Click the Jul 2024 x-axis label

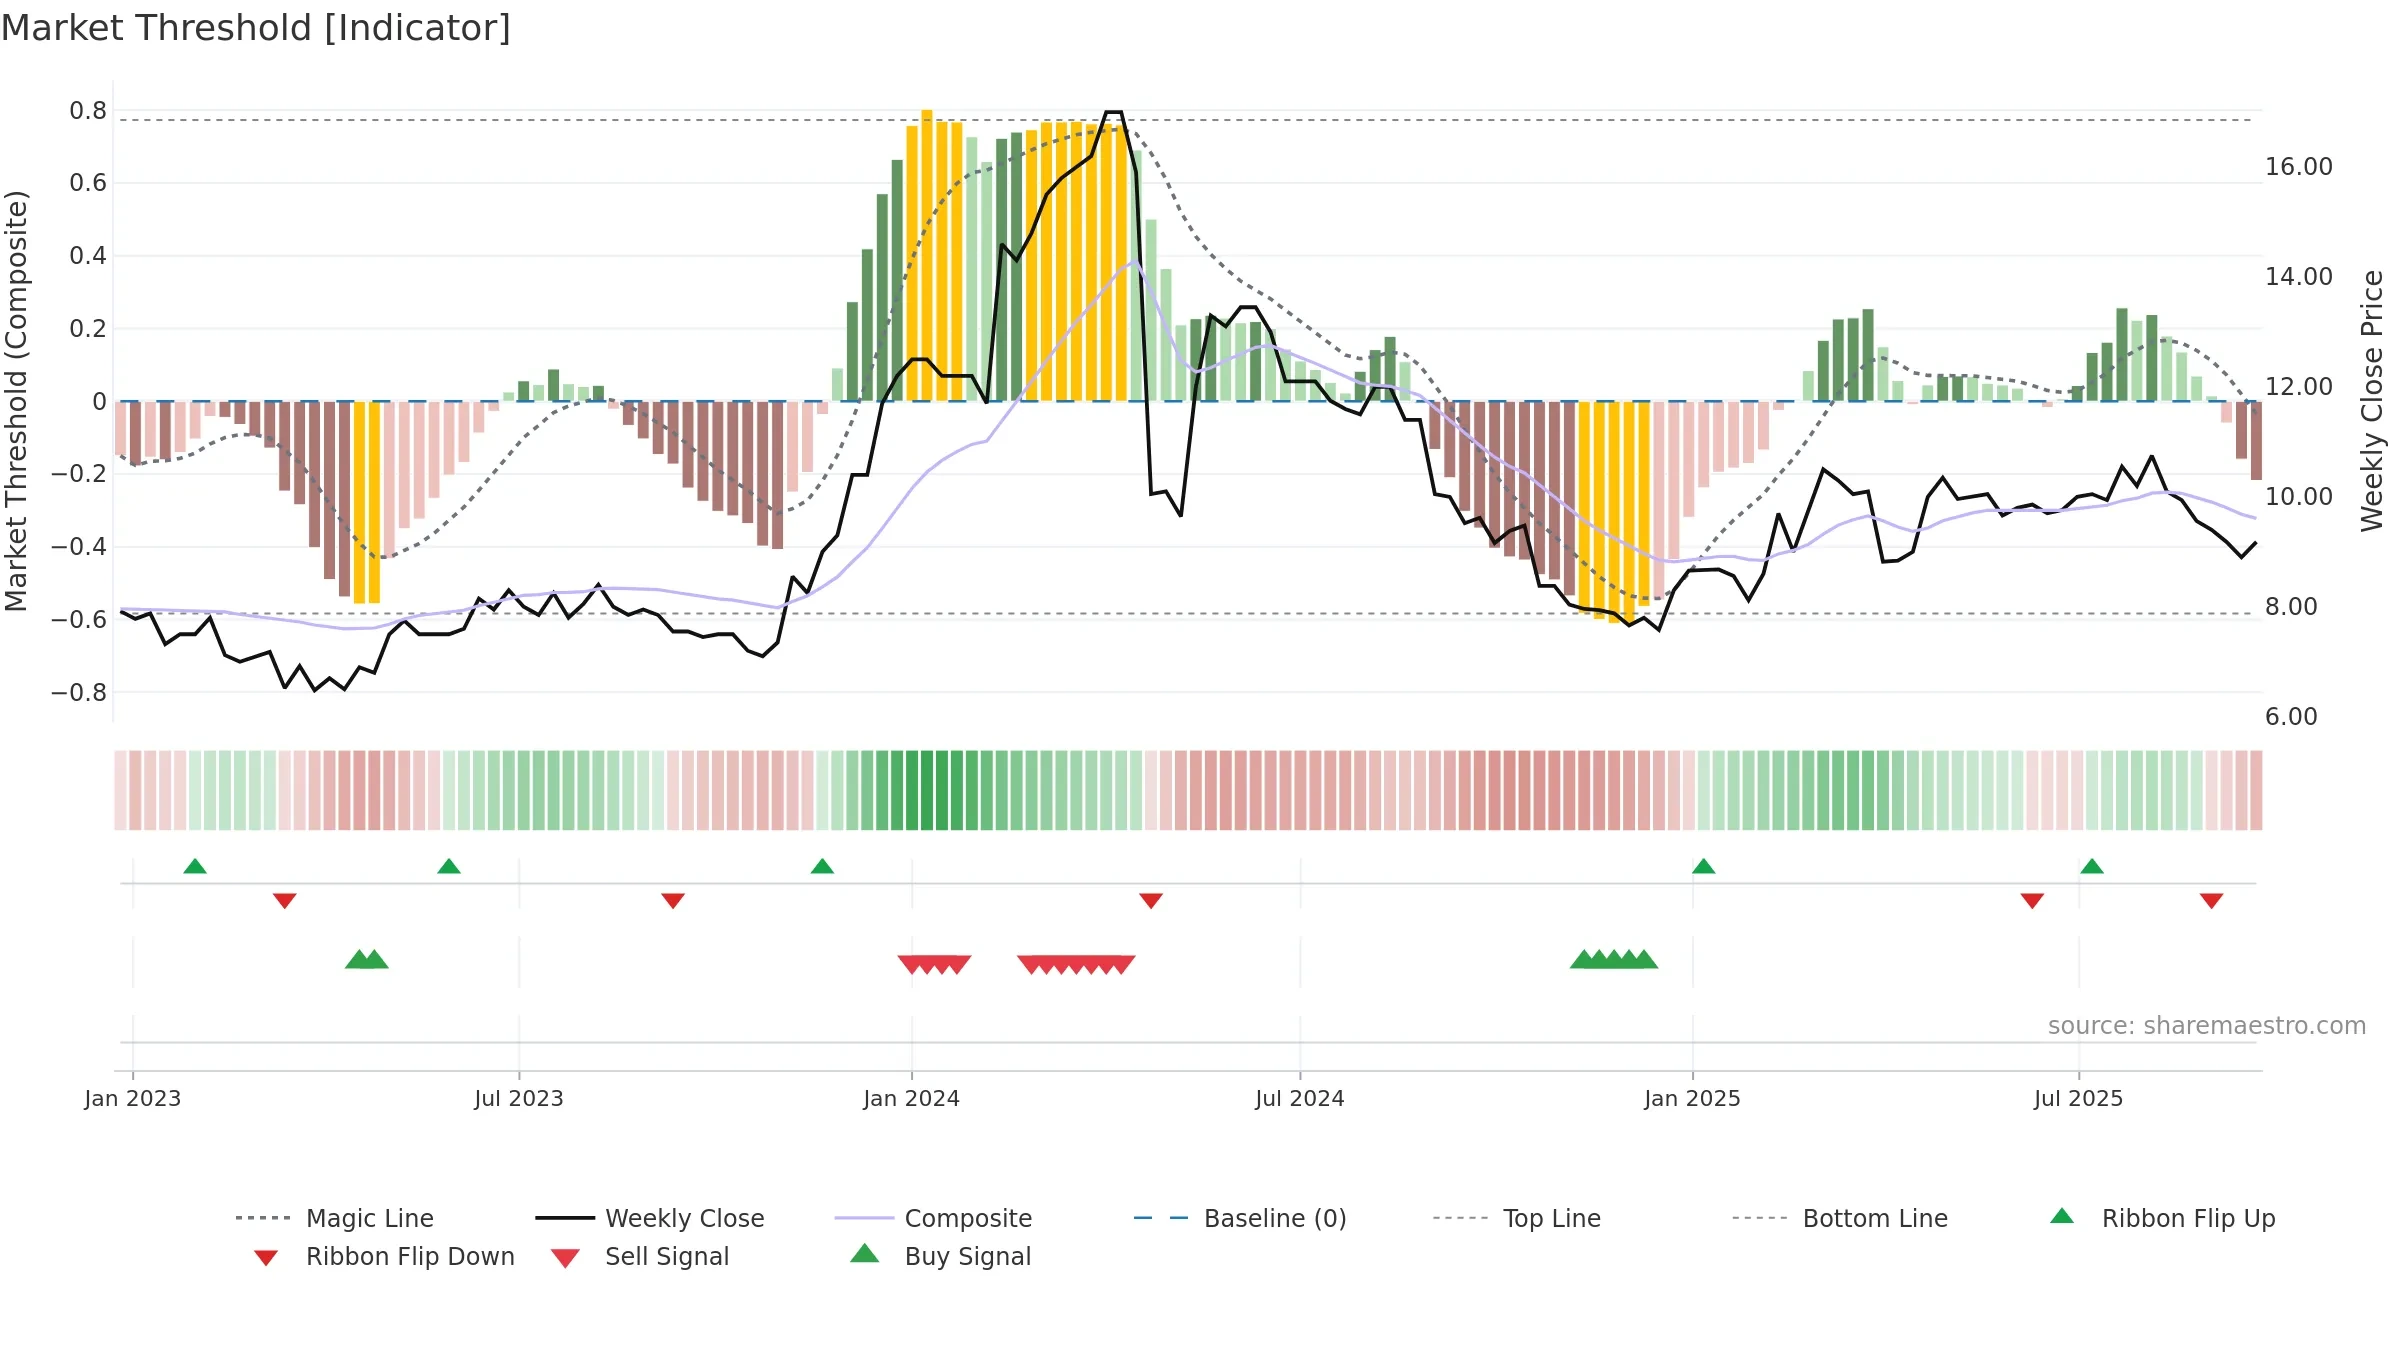[x=1300, y=1099]
